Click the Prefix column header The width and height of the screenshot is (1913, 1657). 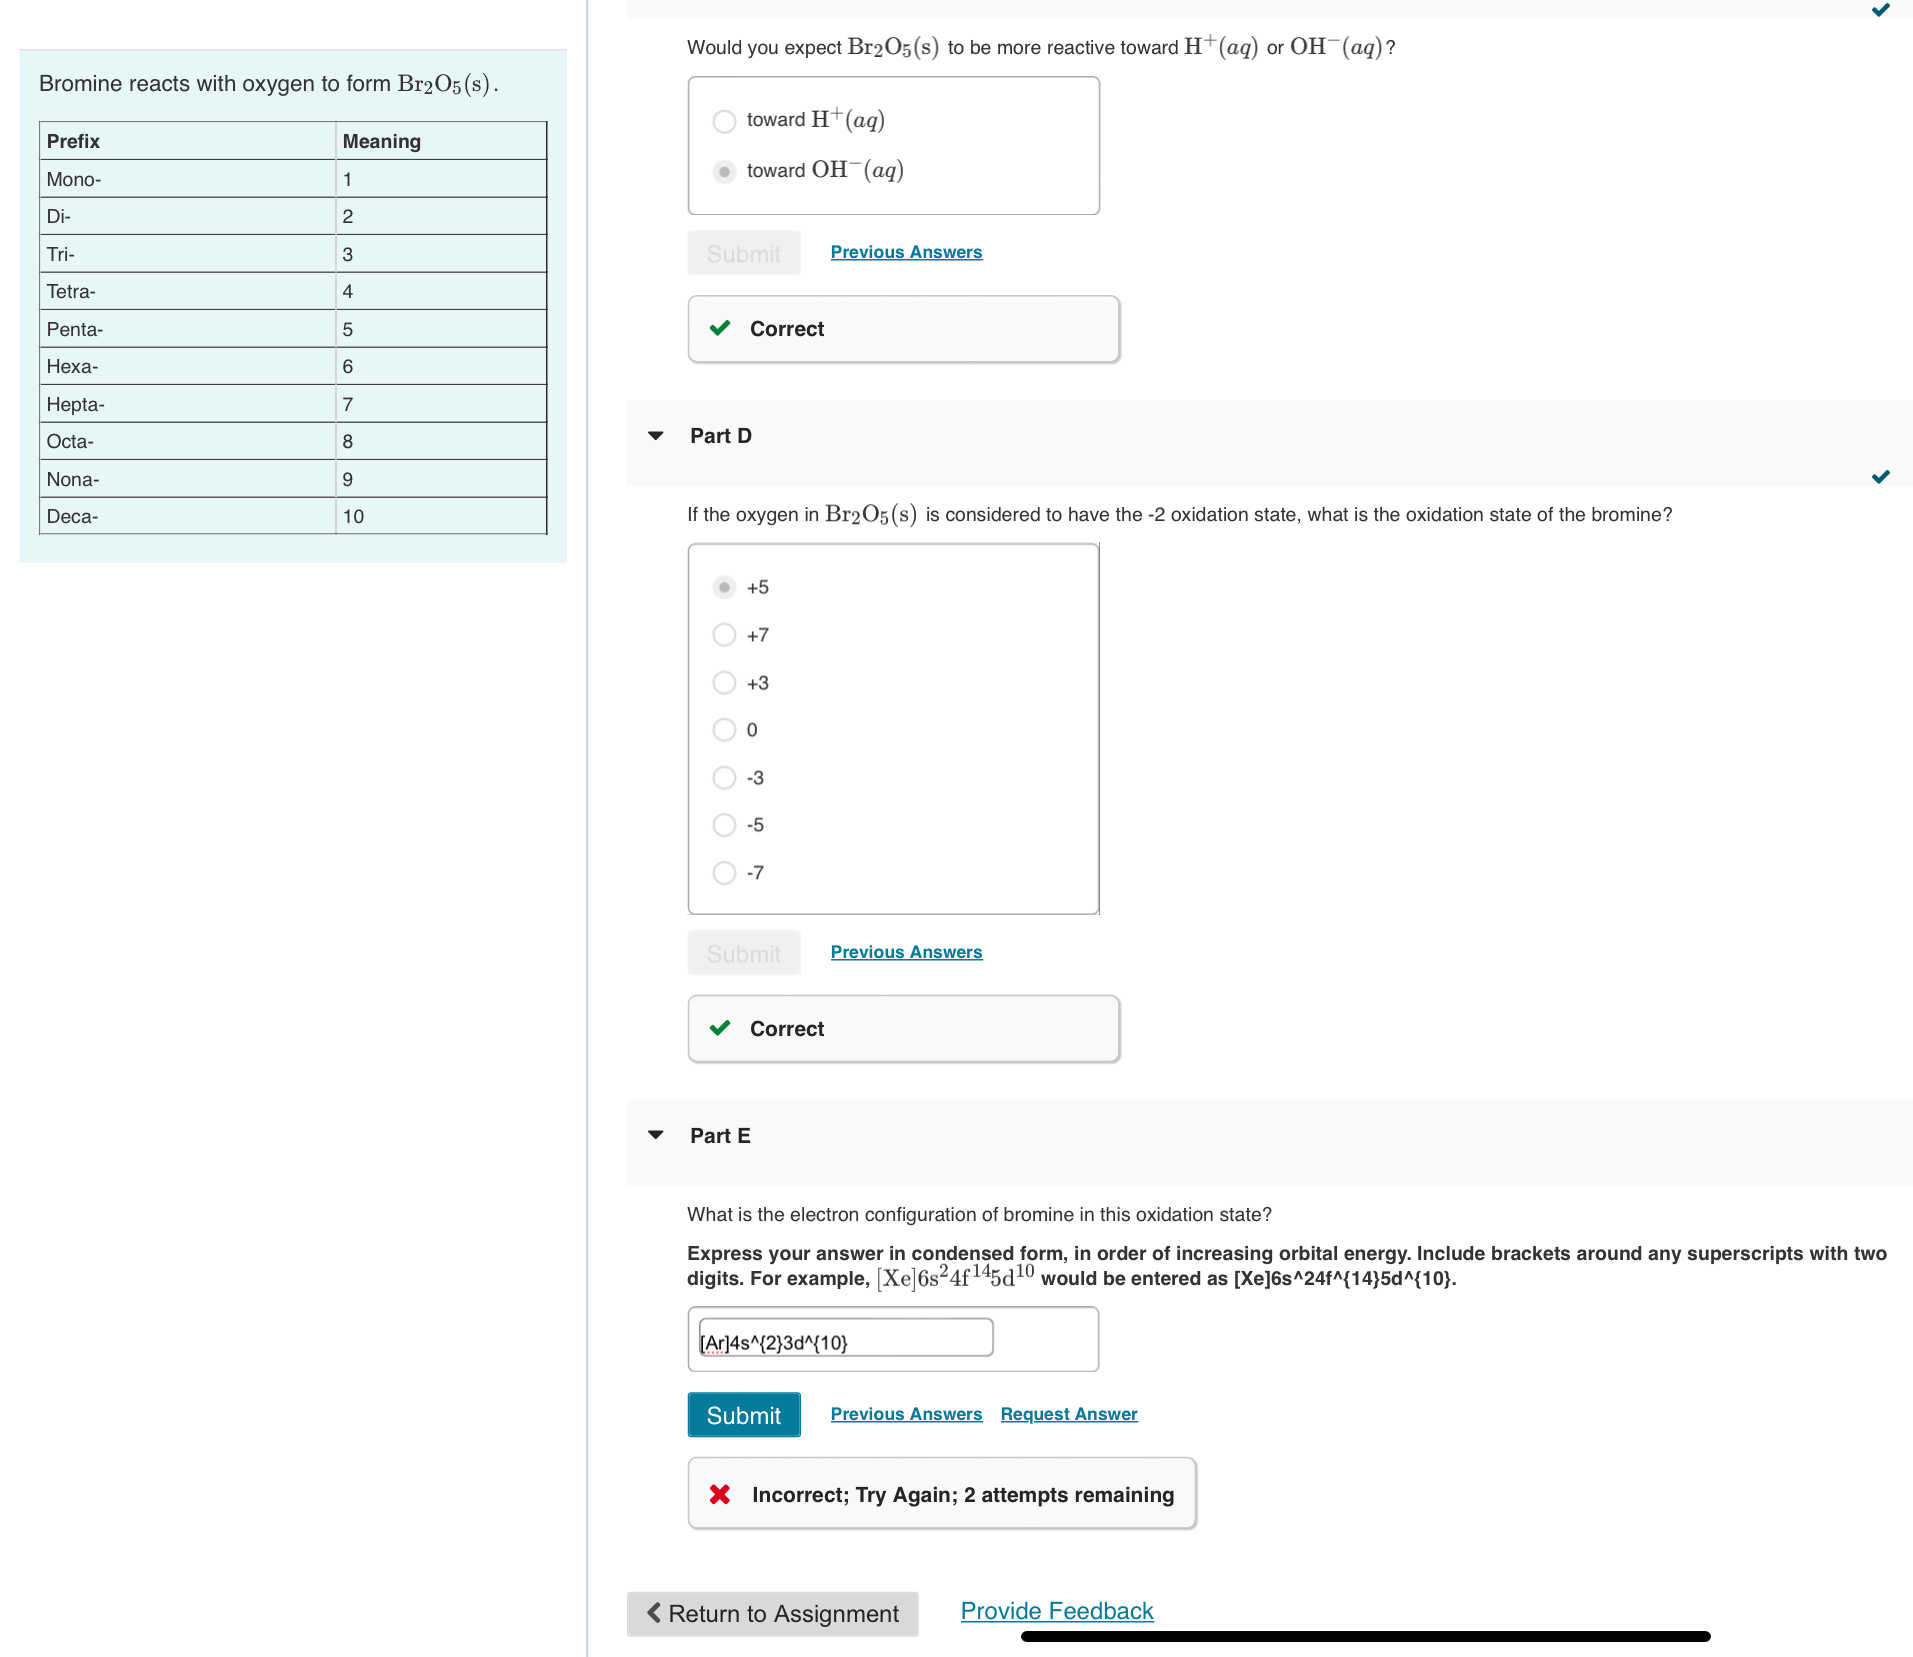click(187, 141)
